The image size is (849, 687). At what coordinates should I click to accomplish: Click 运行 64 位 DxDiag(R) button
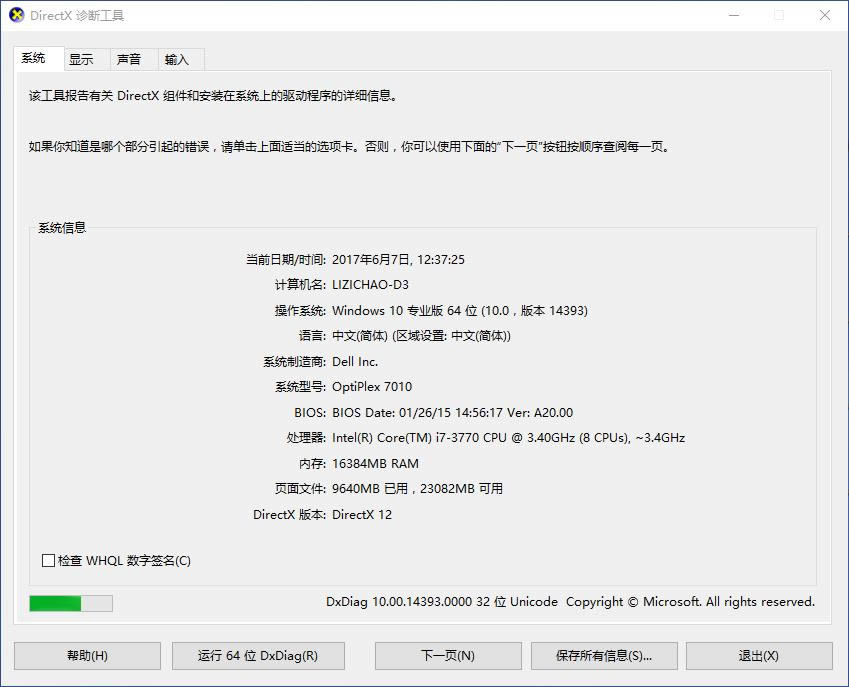tap(258, 656)
